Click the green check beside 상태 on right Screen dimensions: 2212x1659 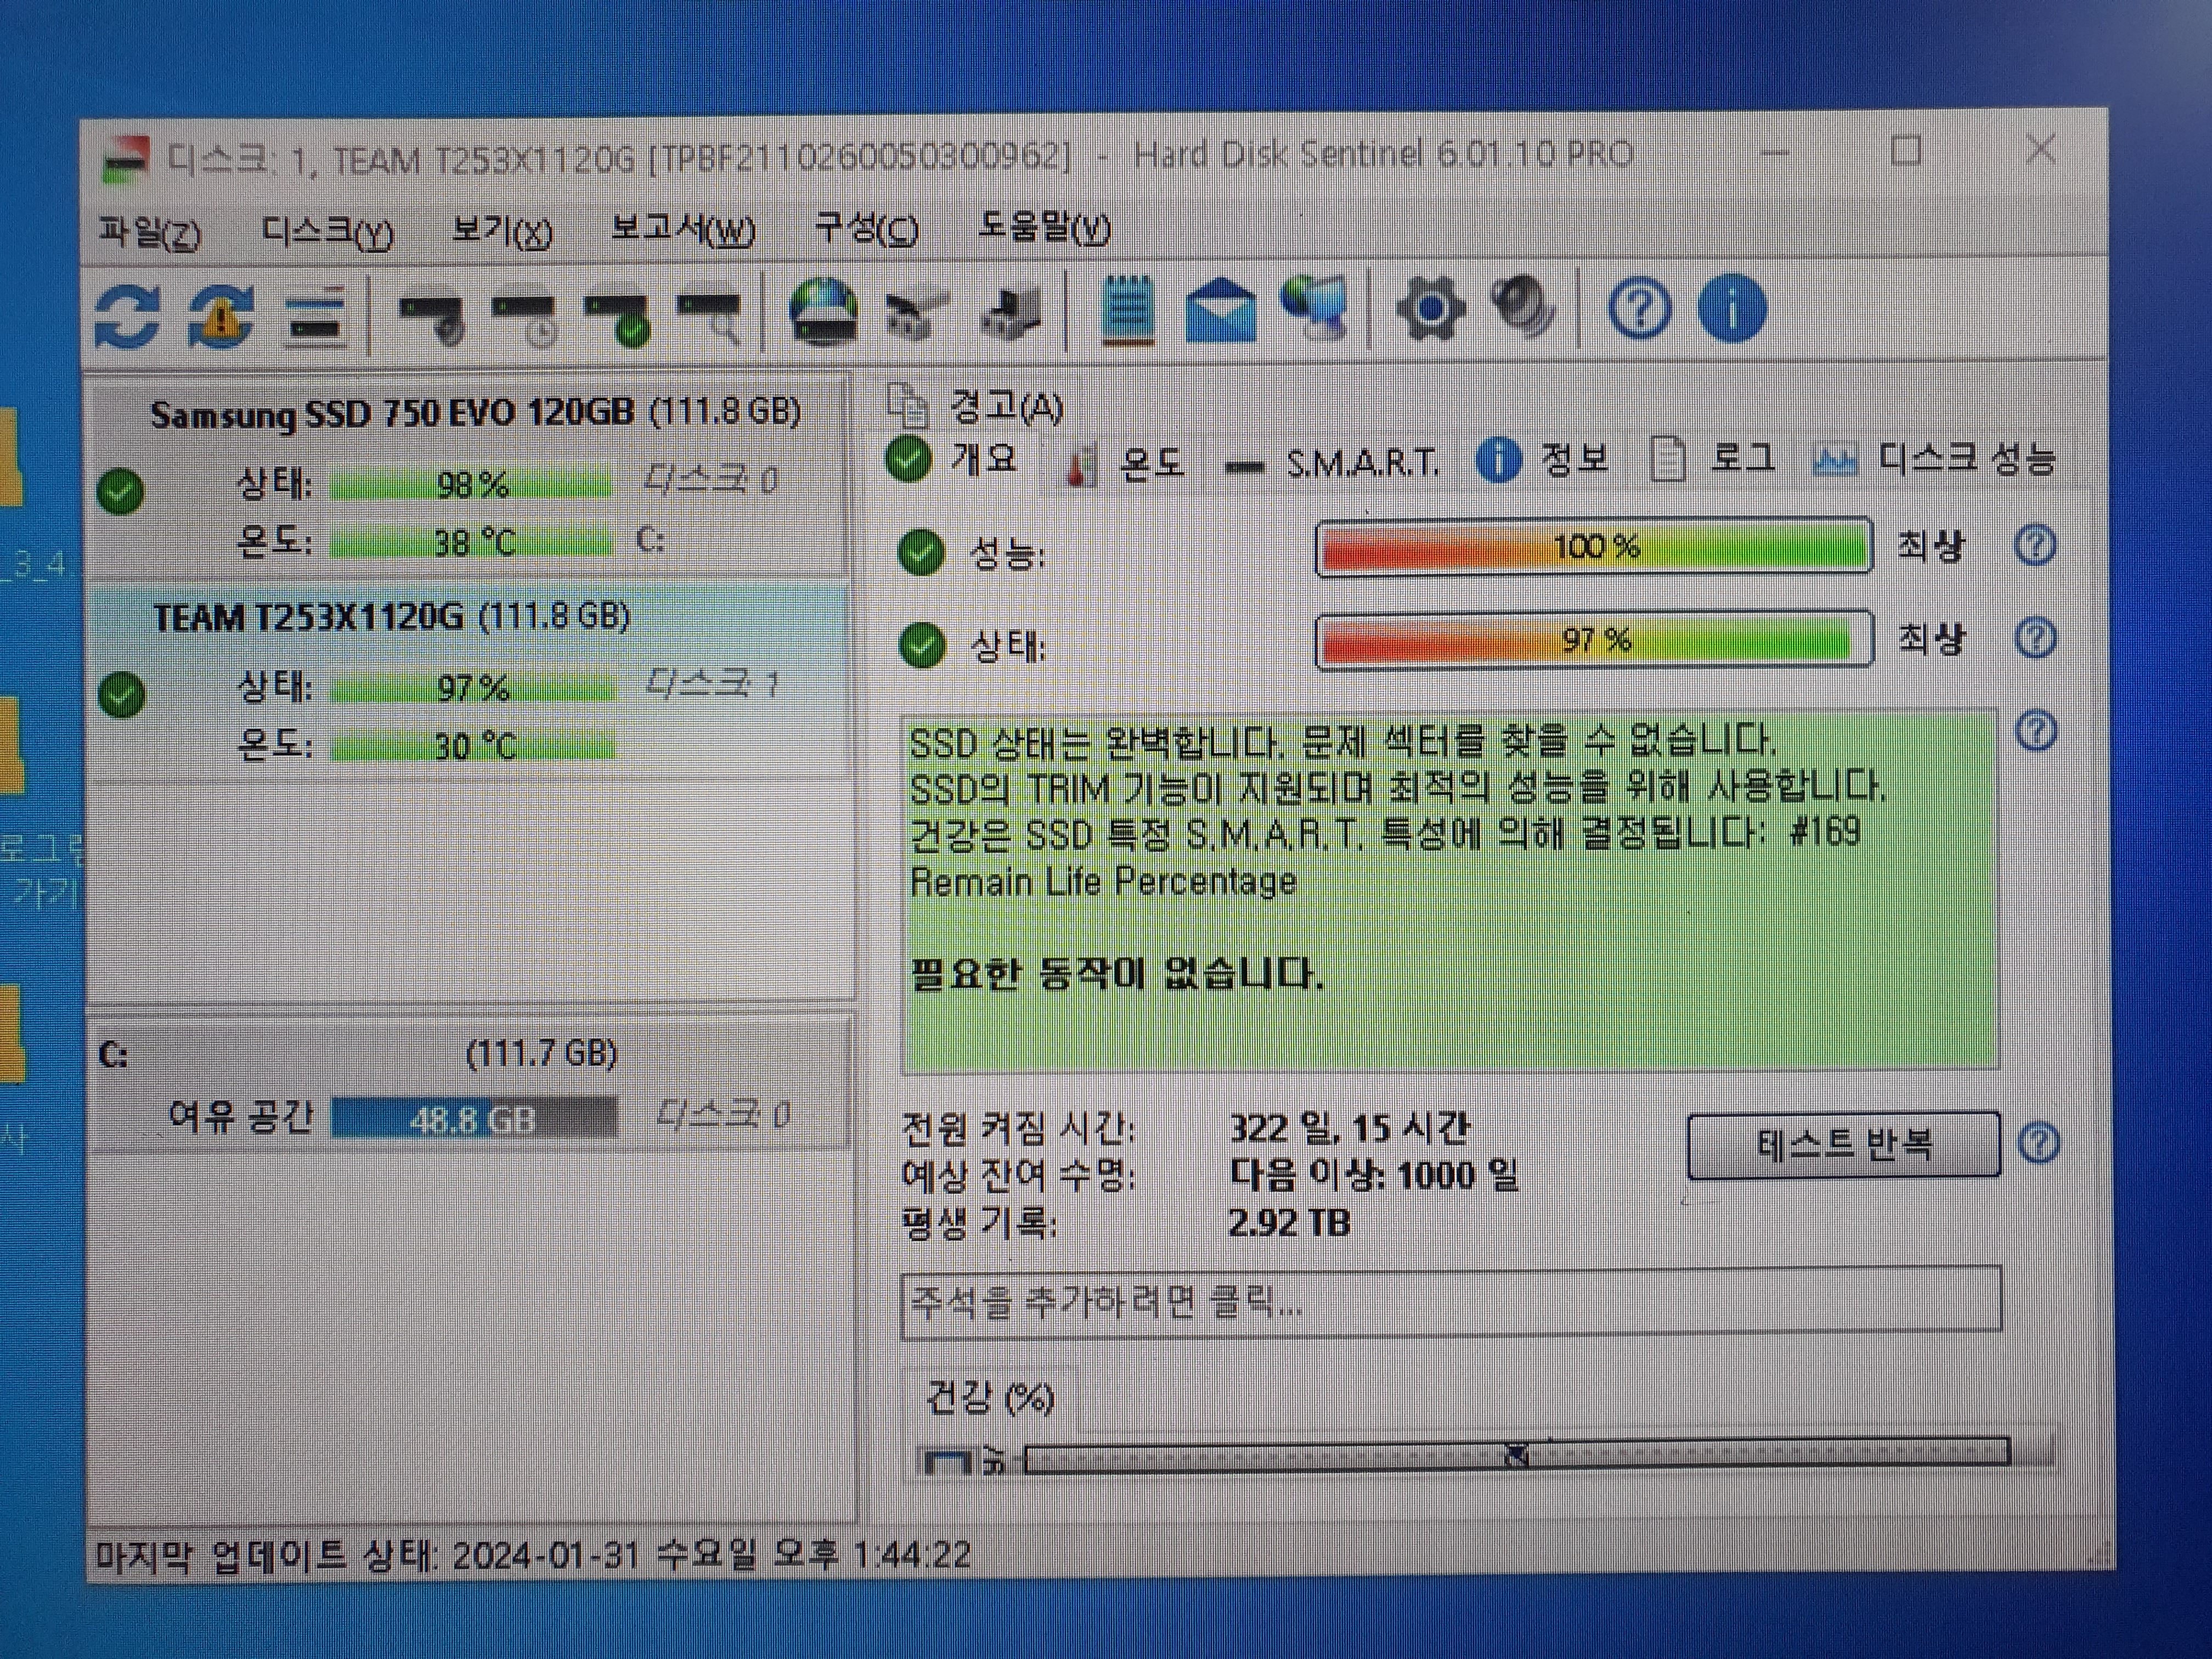click(922, 645)
